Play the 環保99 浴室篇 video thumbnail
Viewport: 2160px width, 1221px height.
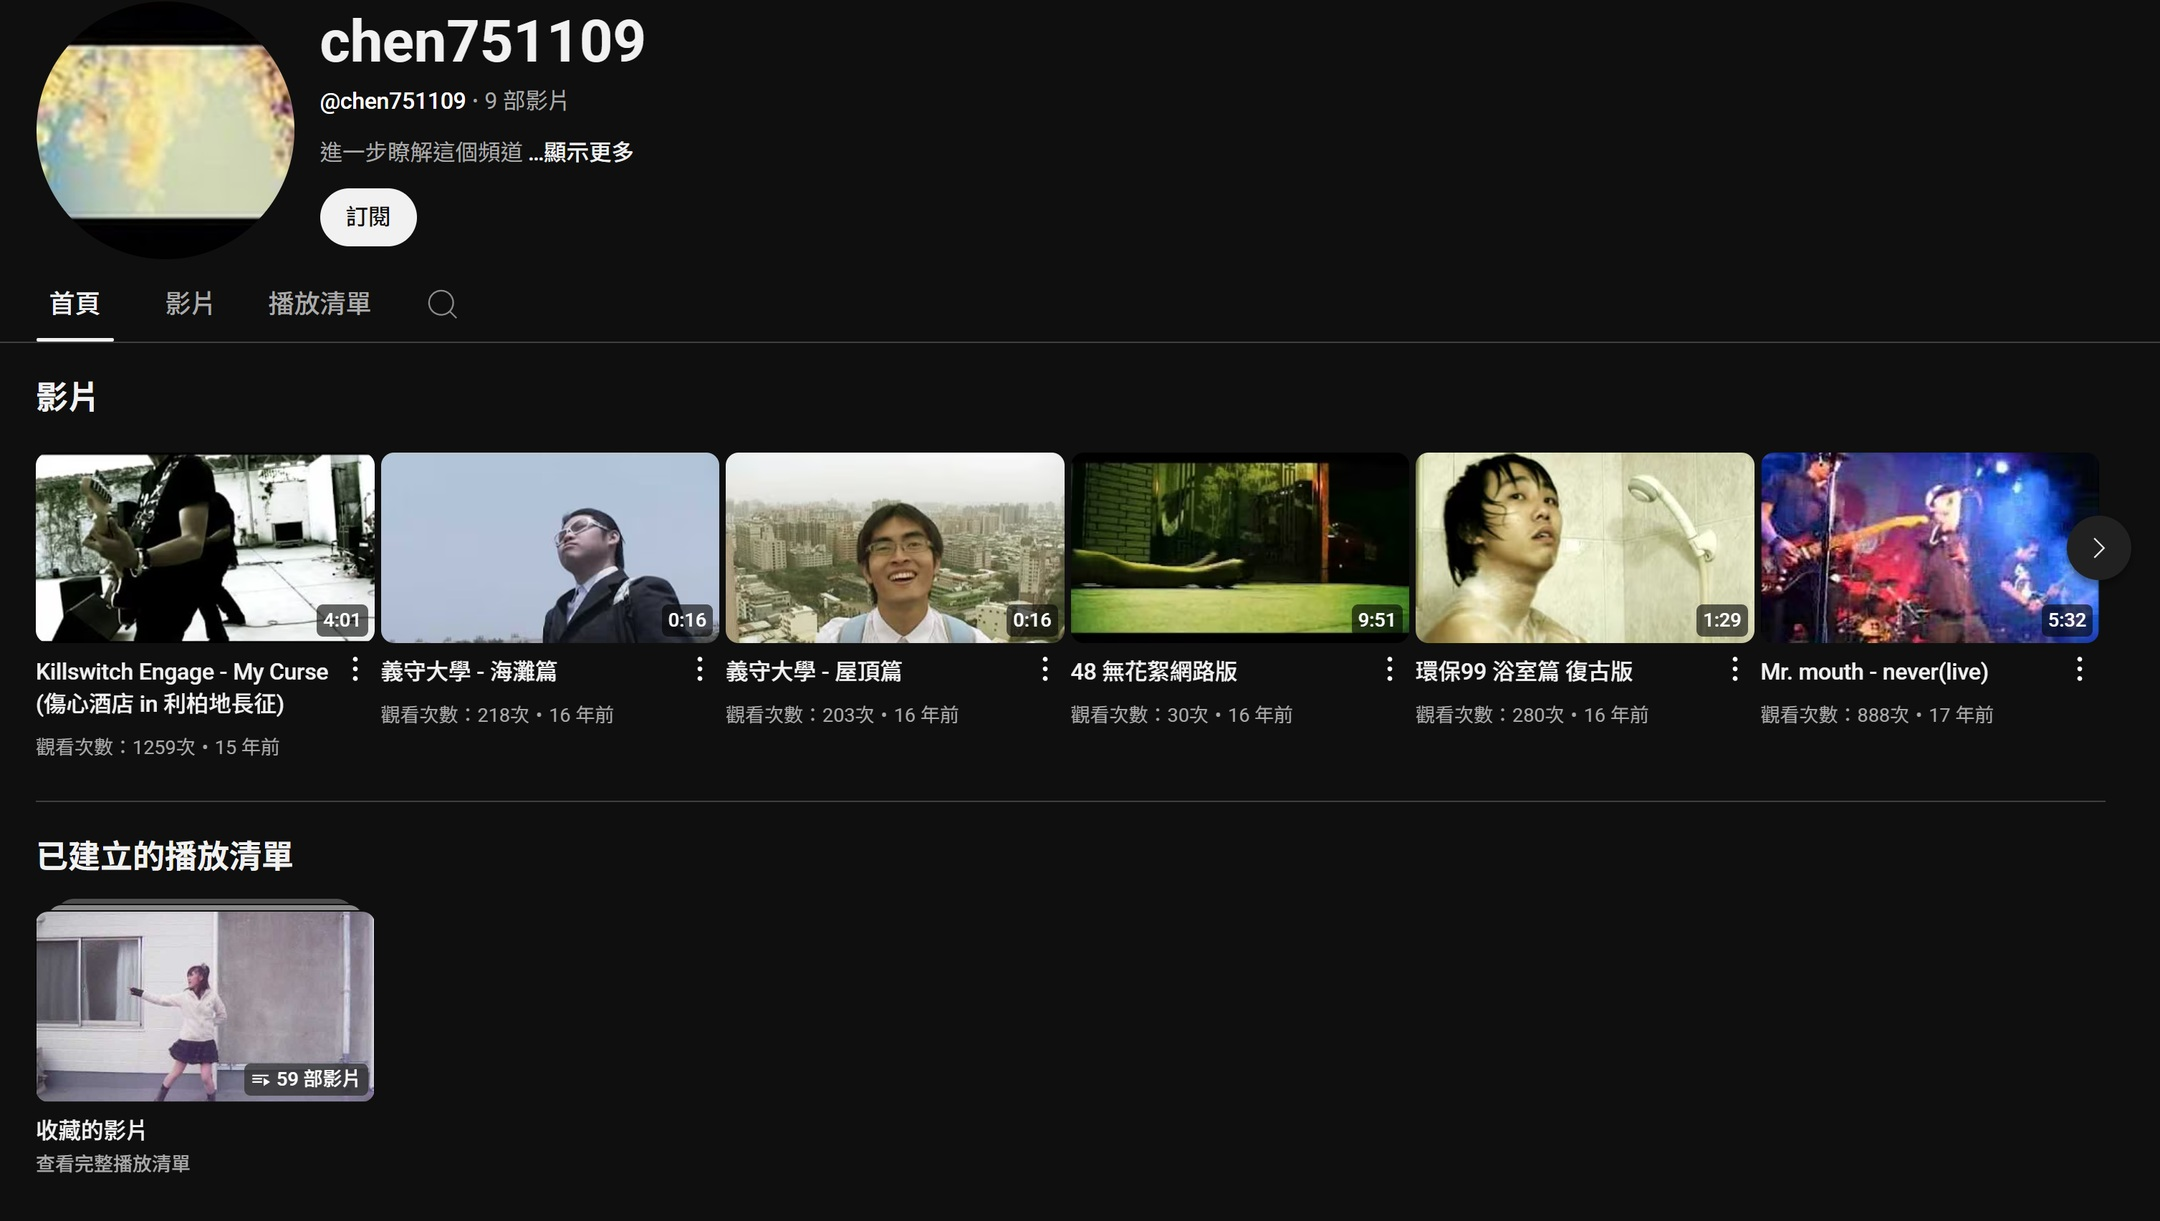pyautogui.click(x=1585, y=548)
